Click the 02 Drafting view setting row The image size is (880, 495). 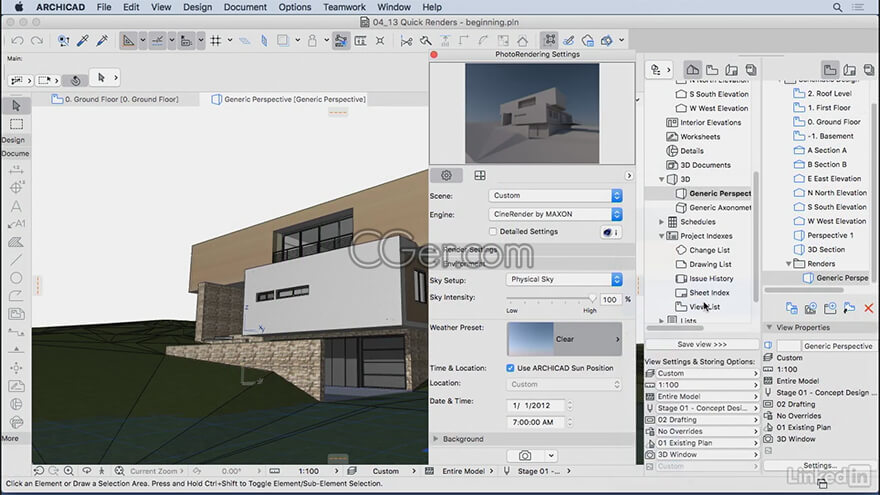(702, 420)
